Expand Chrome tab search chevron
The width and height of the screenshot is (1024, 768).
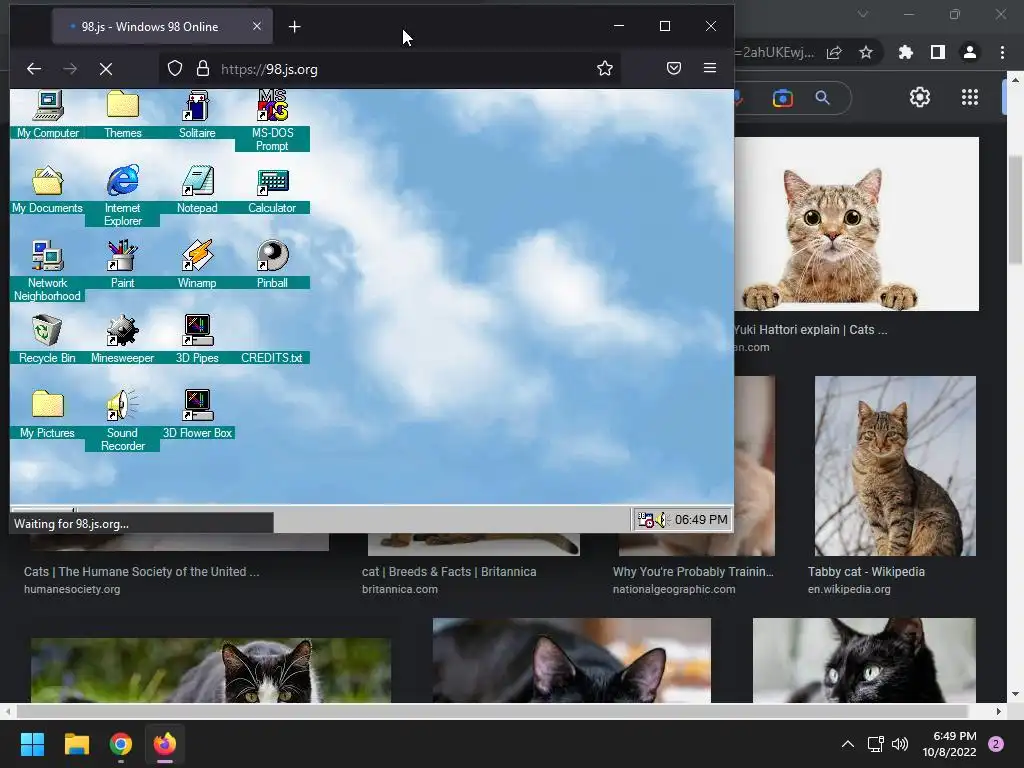point(863,14)
